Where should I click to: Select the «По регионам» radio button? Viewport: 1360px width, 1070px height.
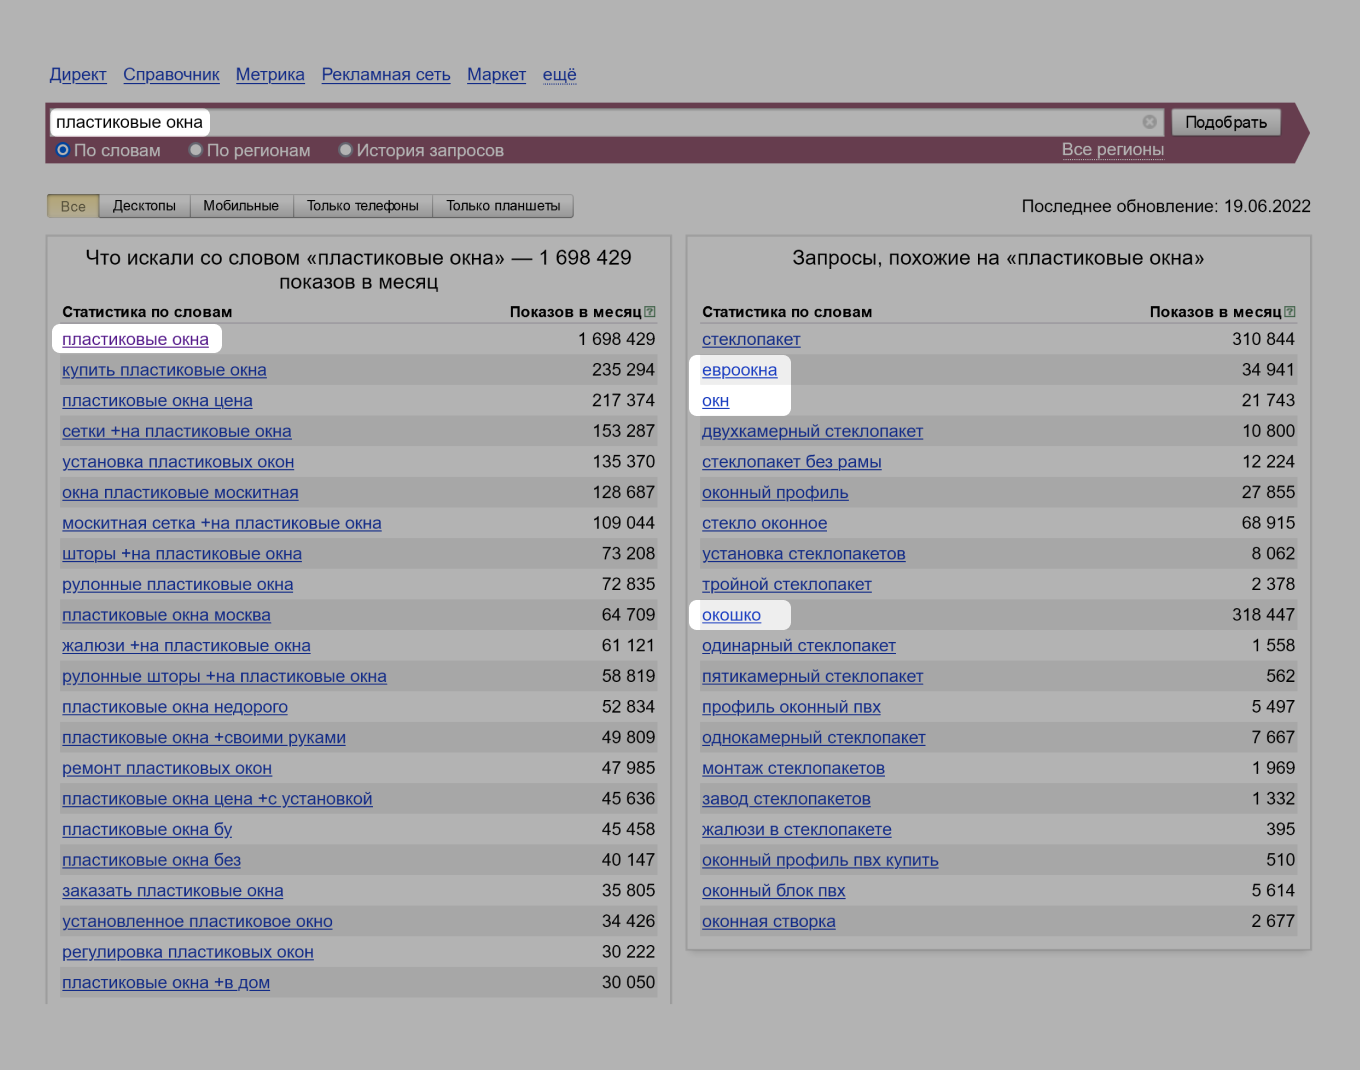pyautogui.click(x=196, y=150)
